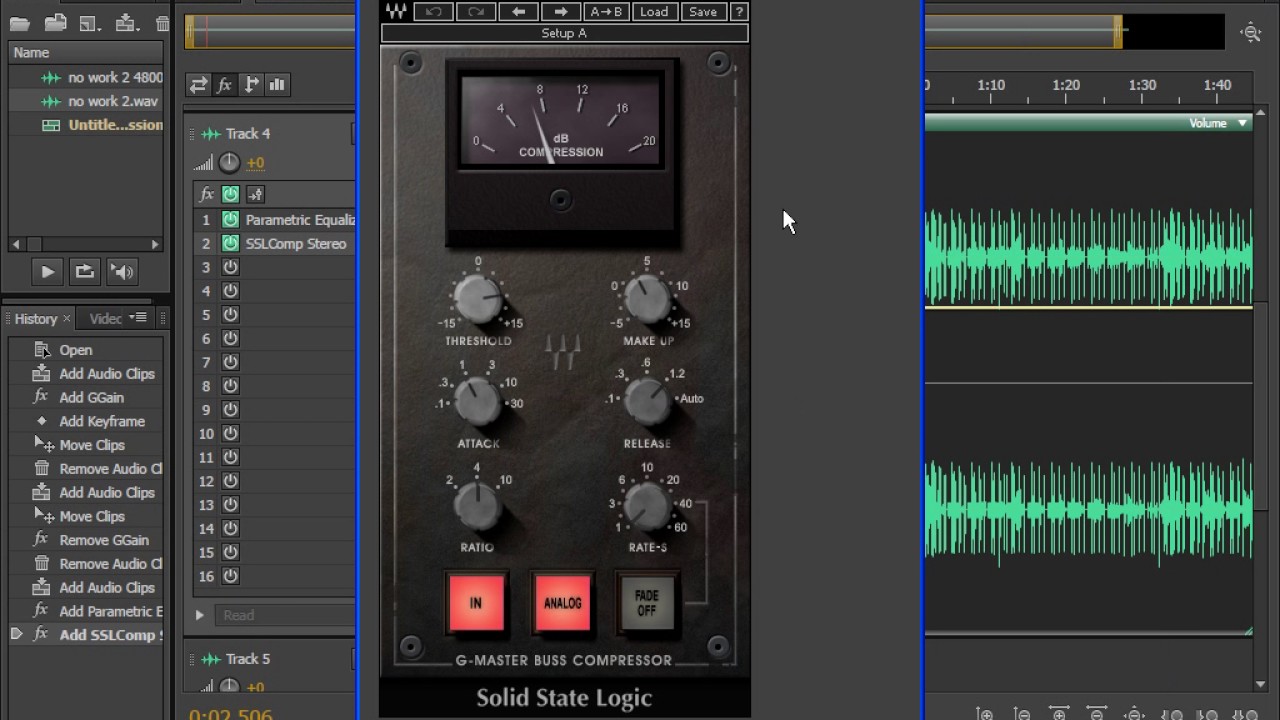The image size is (1280, 720).
Task: Show the Effects (fx) track view
Action: coord(224,85)
